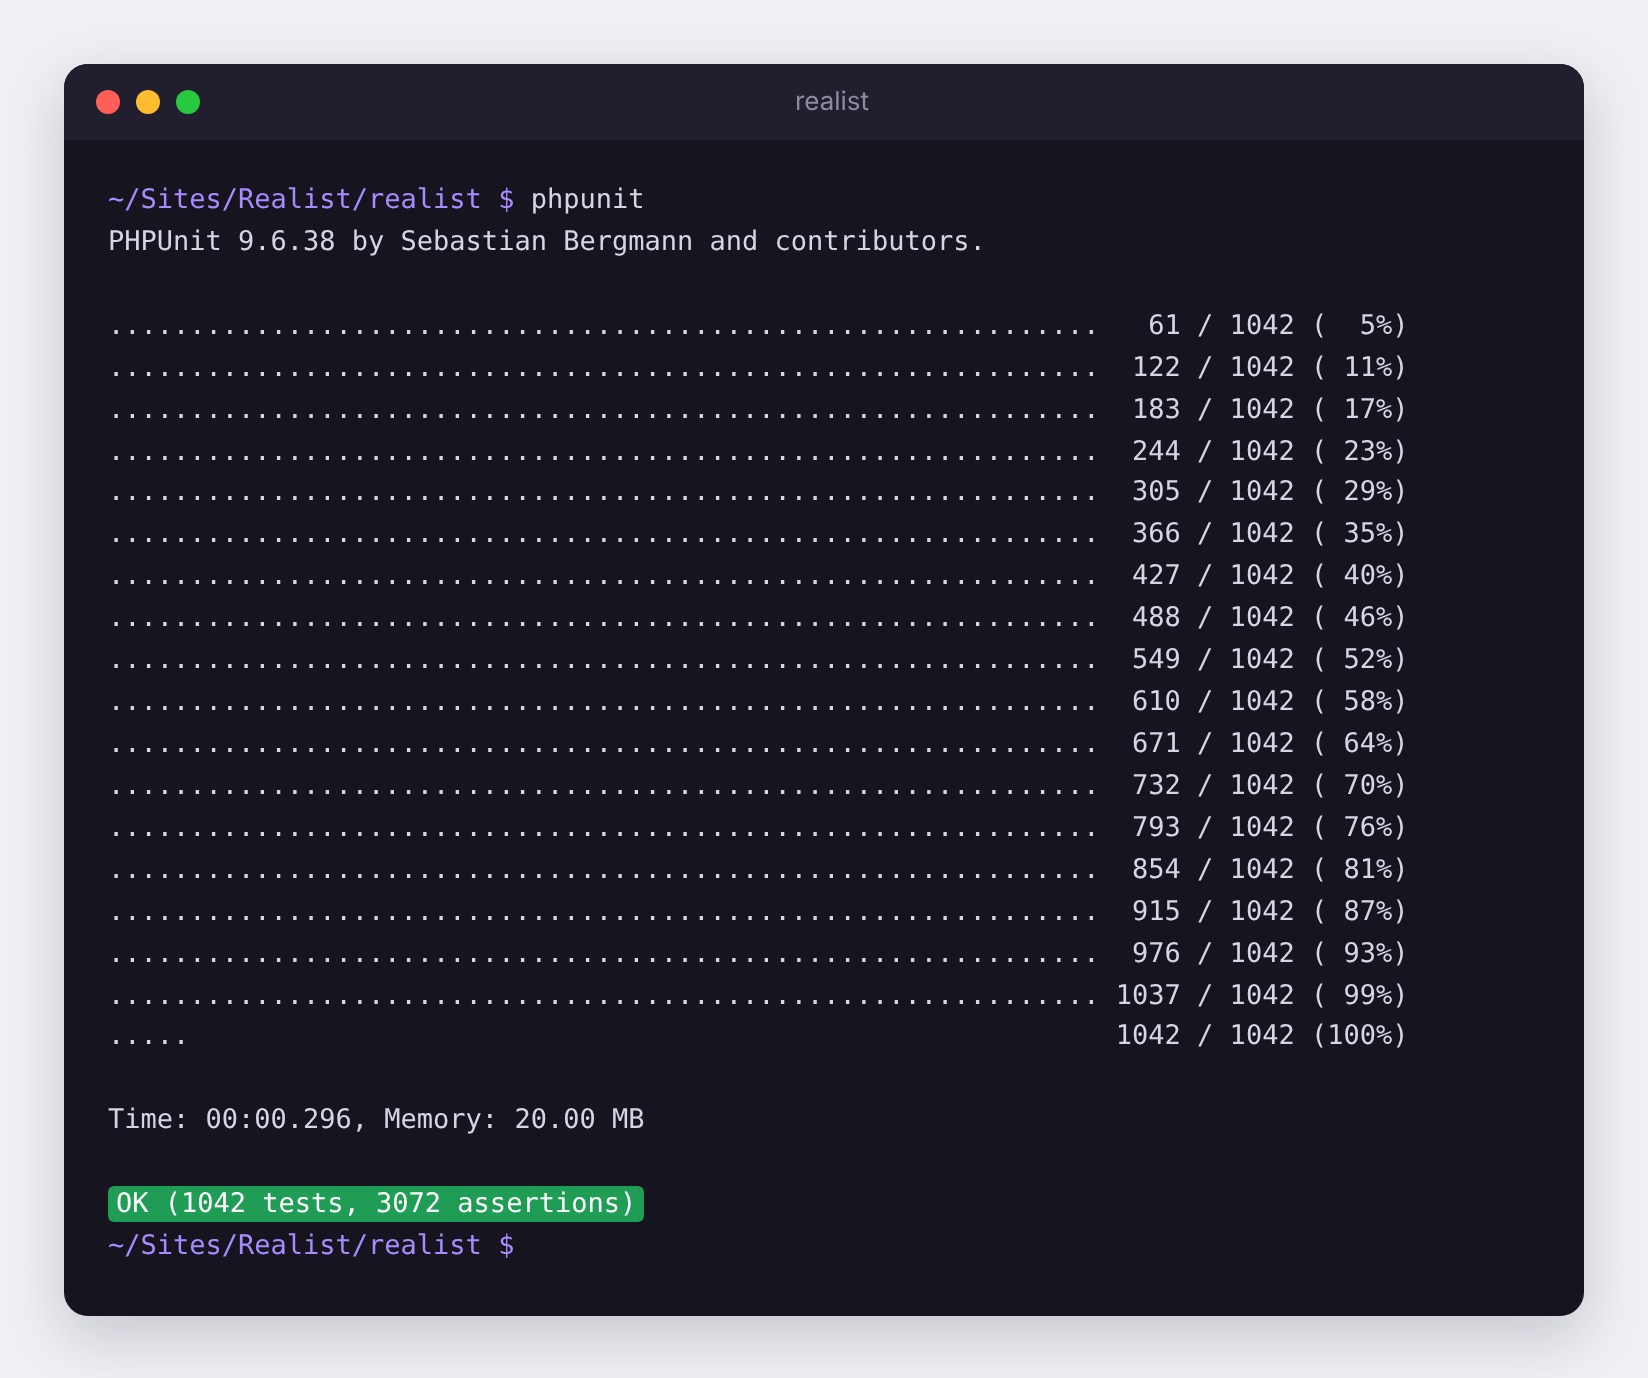
Task: Click the '915 / 1042 ( 87%)' progress text
Action: tap(1269, 911)
